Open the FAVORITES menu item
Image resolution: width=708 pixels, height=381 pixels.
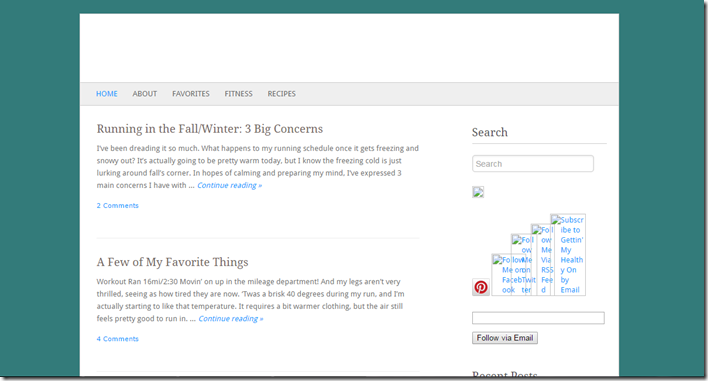click(x=191, y=94)
